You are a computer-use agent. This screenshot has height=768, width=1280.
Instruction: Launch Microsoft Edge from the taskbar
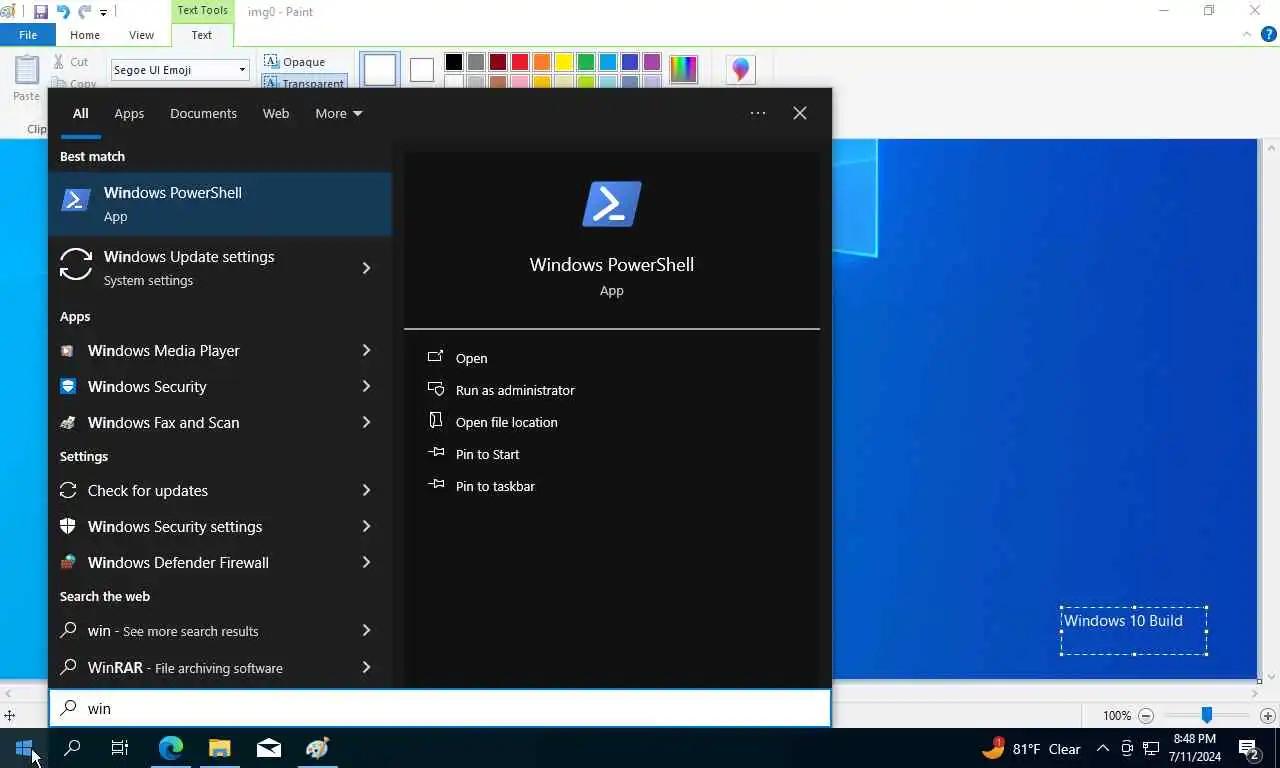click(171, 748)
